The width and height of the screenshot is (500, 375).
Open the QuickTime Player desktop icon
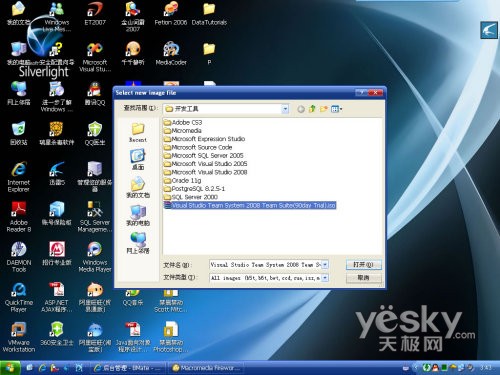19,297
